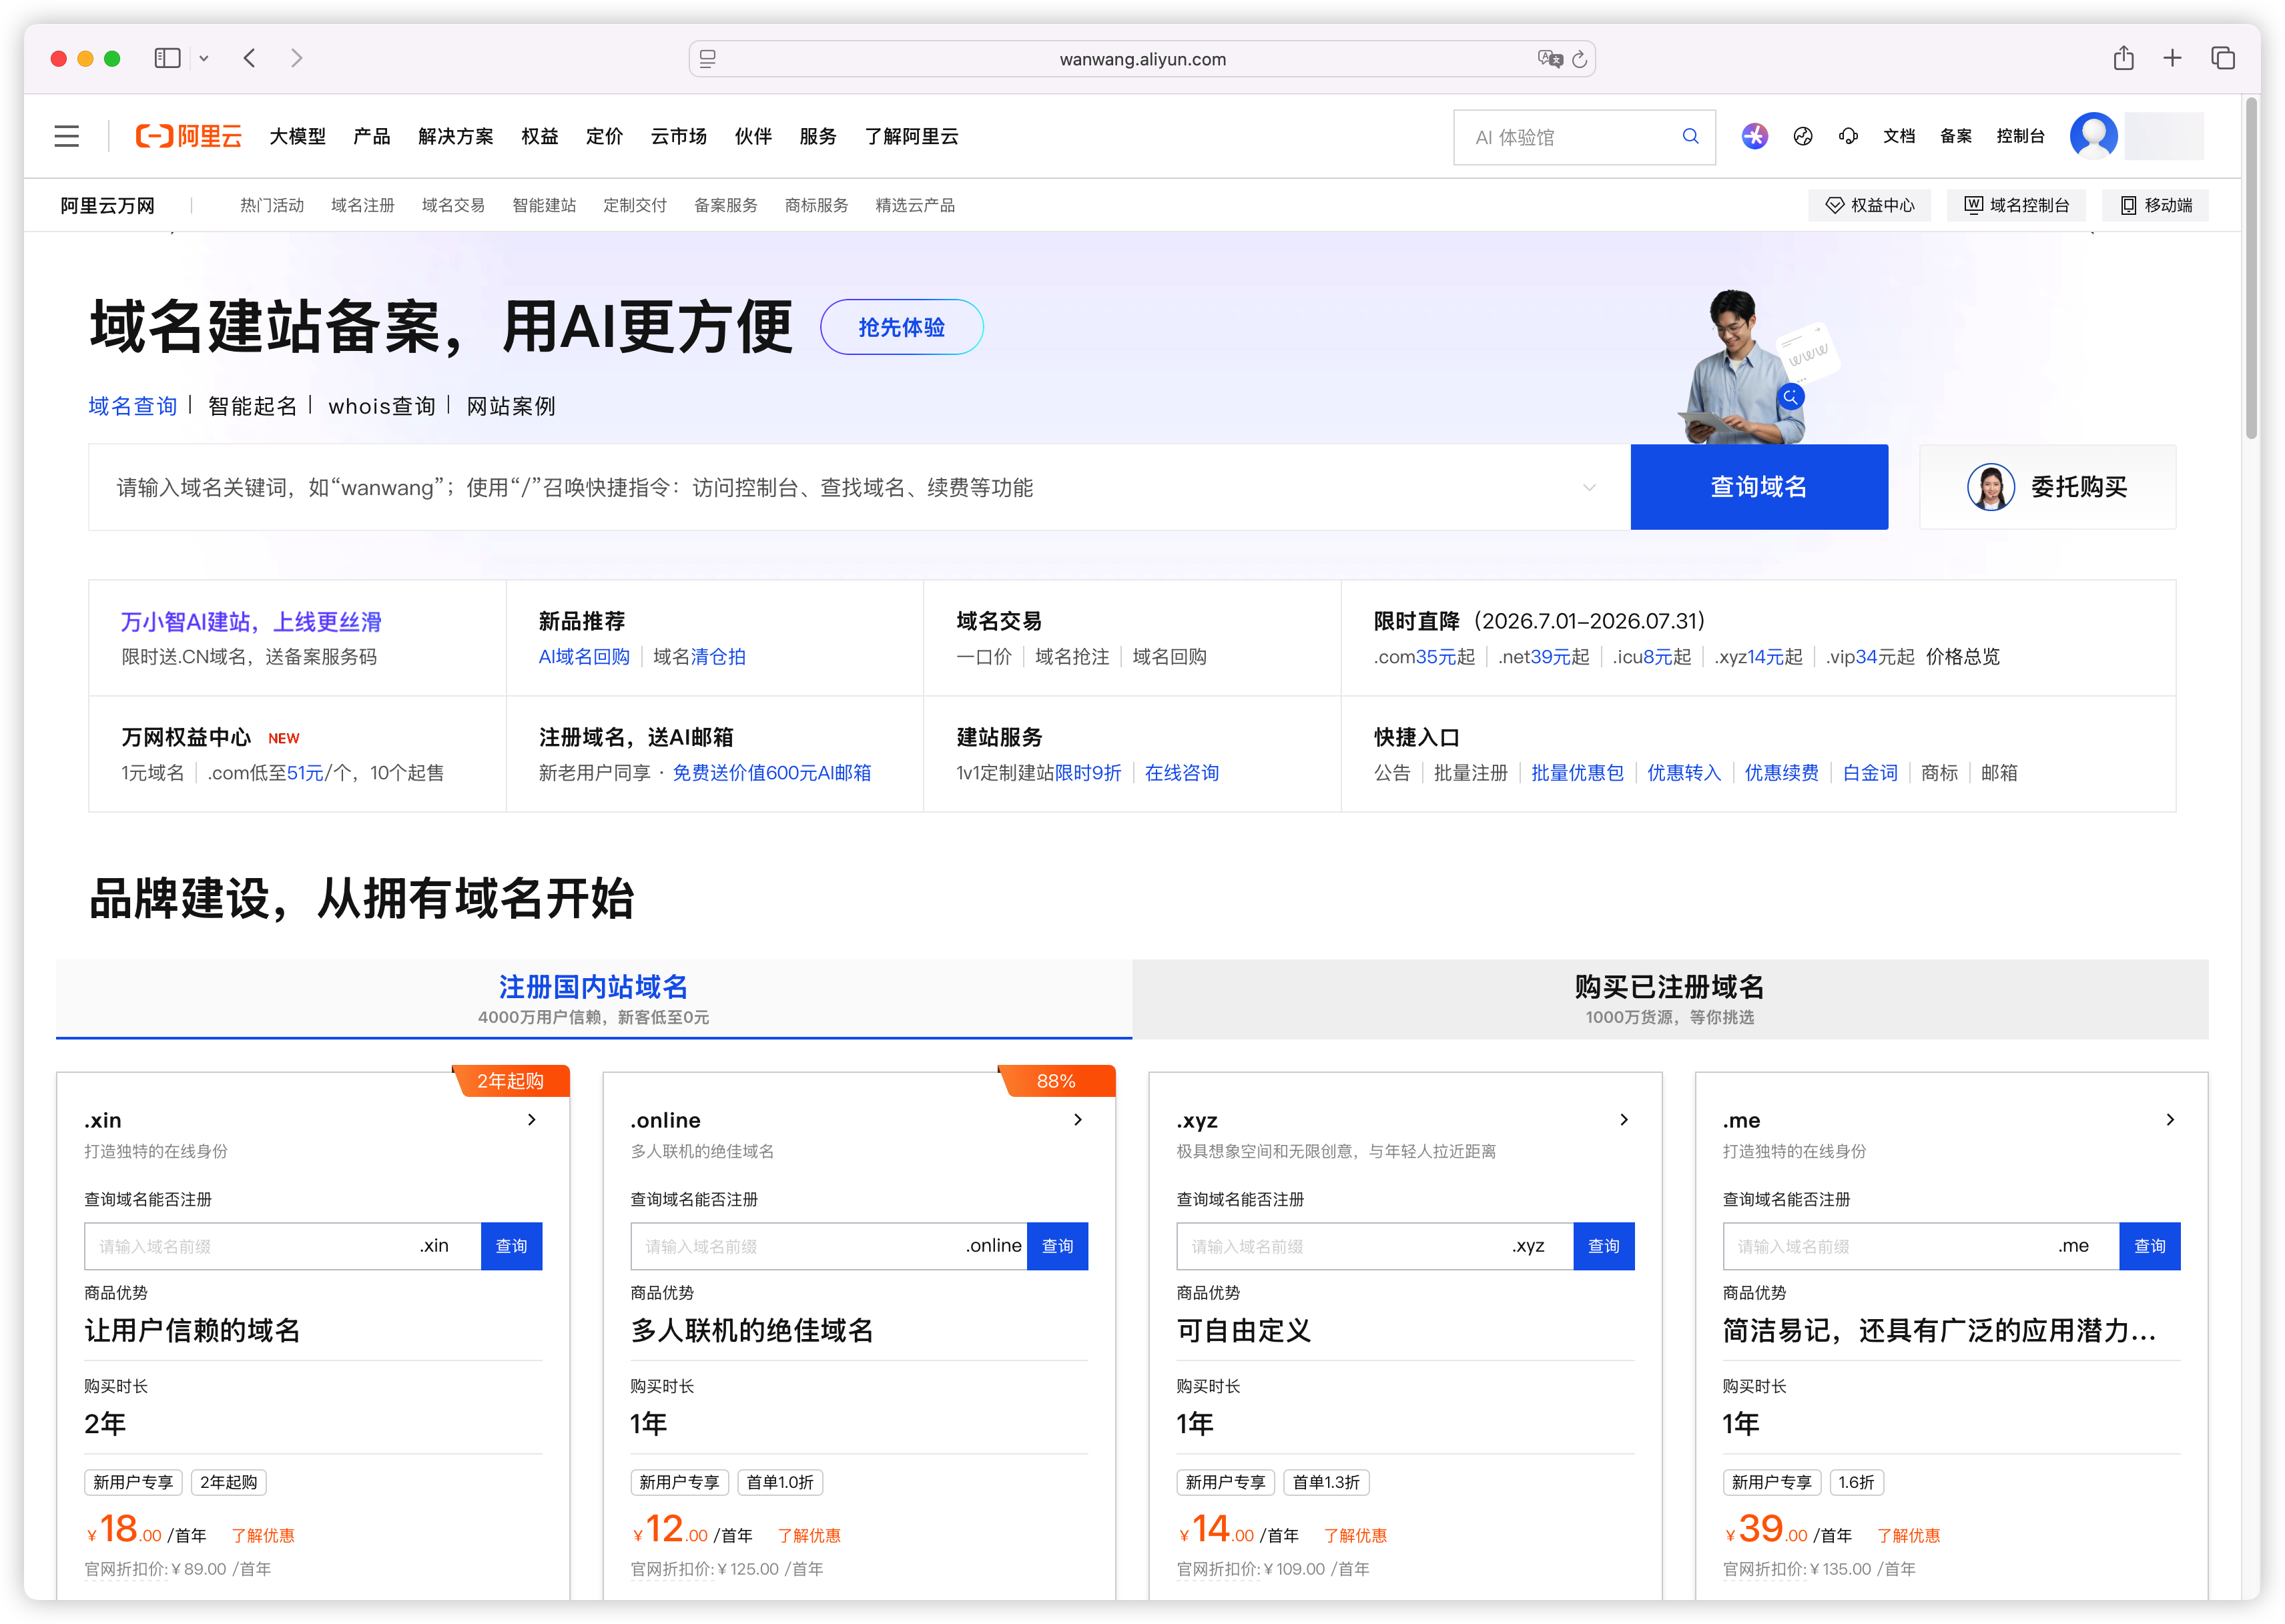Switch to 购买已注册域名 tab
This screenshot has height=1624, width=2285.
tap(1669, 999)
